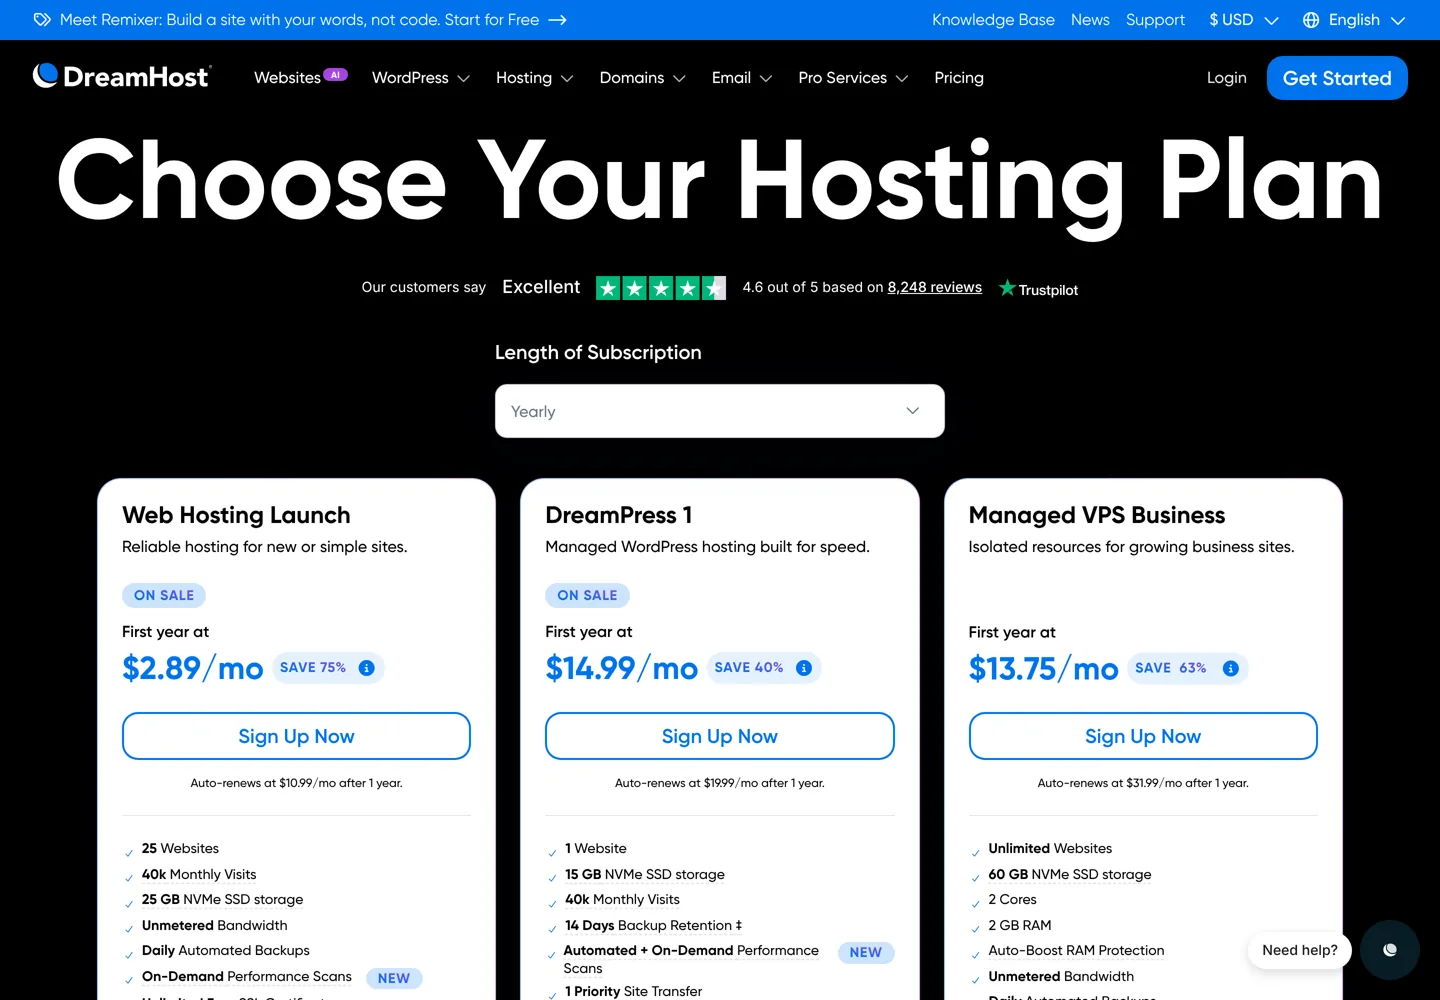
Task: Click the tag icon in the Remixer banner
Action: pos(42,20)
